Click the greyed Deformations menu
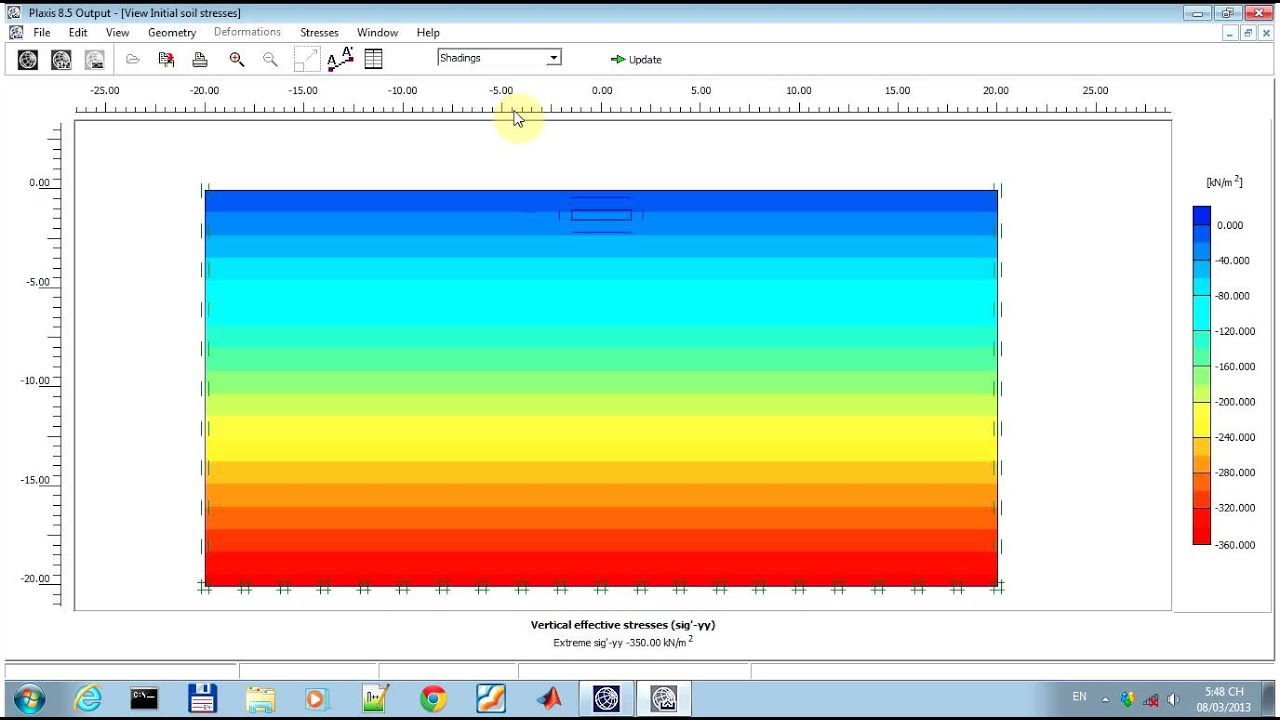 pos(247,33)
